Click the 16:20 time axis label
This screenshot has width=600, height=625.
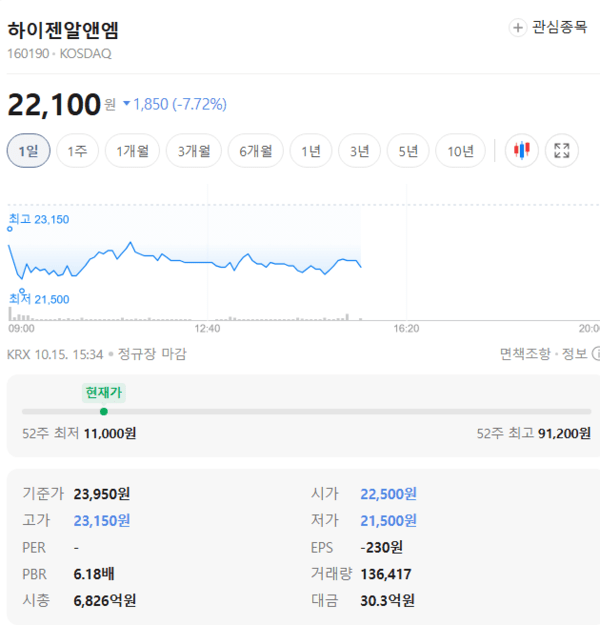click(x=406, y=328)
